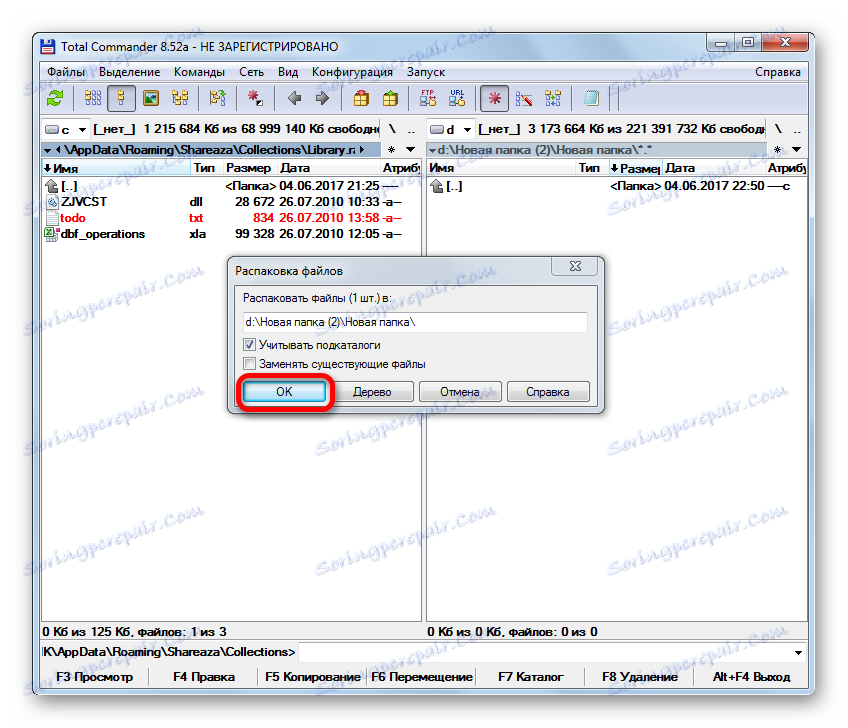Confirm unpacking with the OK button

point(284,392)
